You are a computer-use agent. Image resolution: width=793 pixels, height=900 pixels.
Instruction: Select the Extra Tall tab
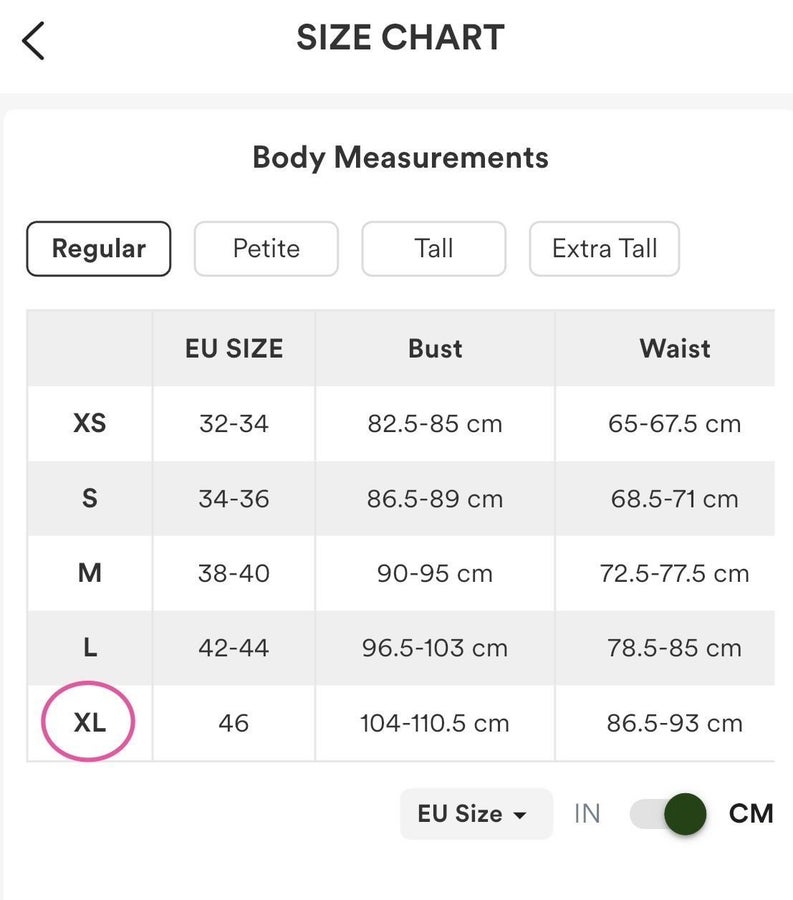(605, 249)
